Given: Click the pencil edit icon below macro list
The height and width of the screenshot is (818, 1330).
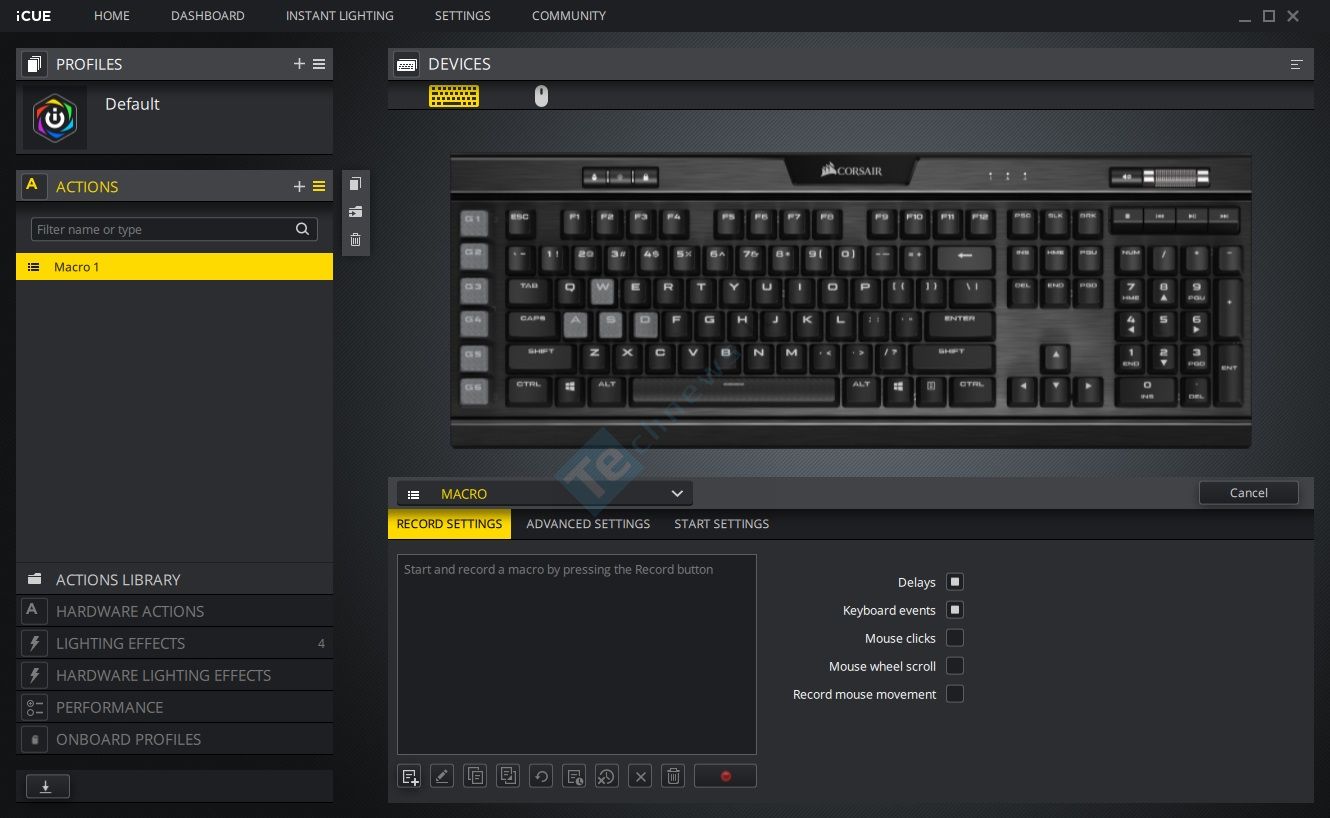Looking at the screenshot, I should pyautogui.click(x=442, y=776).
